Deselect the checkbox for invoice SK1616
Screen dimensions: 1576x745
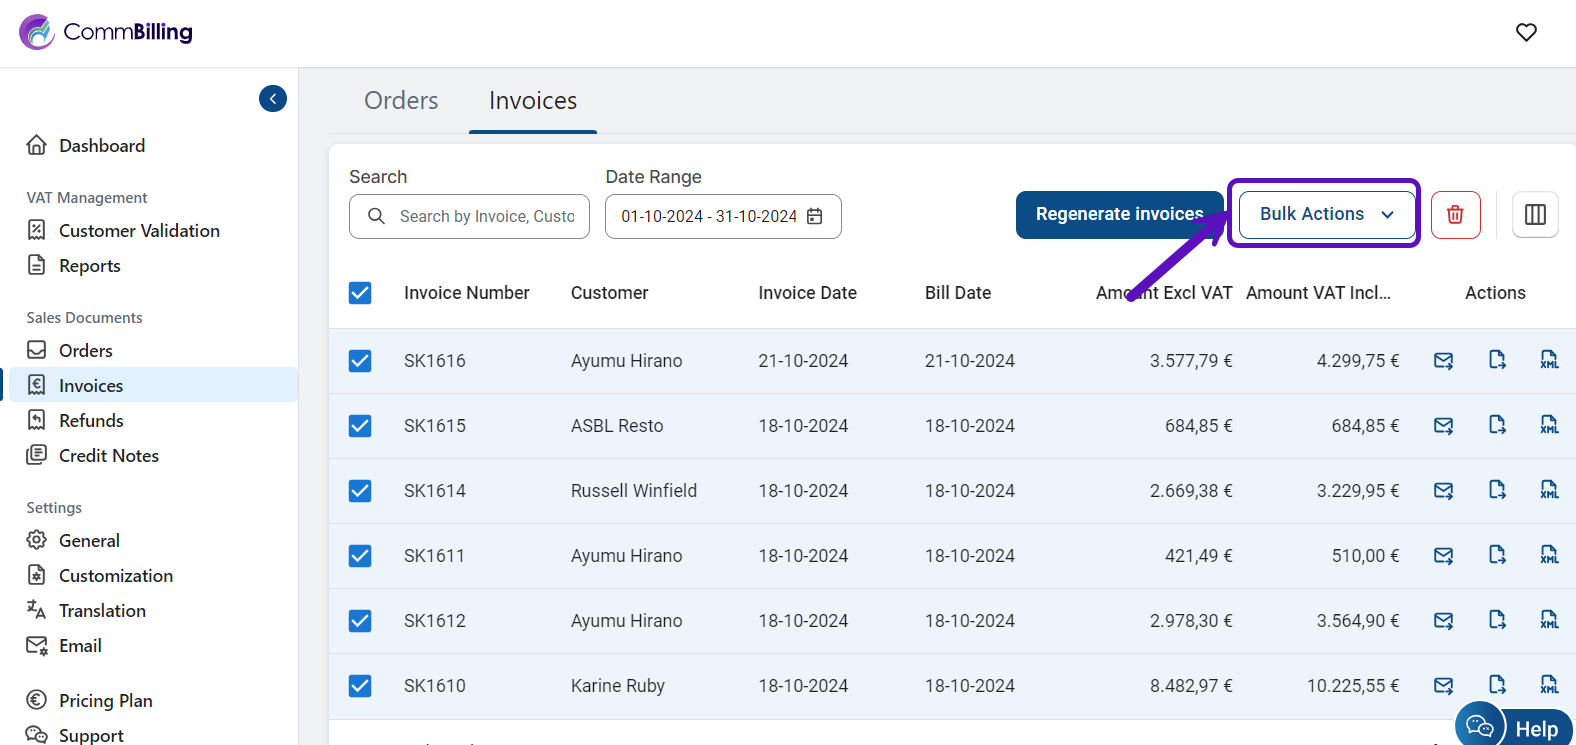click(360, 361)
